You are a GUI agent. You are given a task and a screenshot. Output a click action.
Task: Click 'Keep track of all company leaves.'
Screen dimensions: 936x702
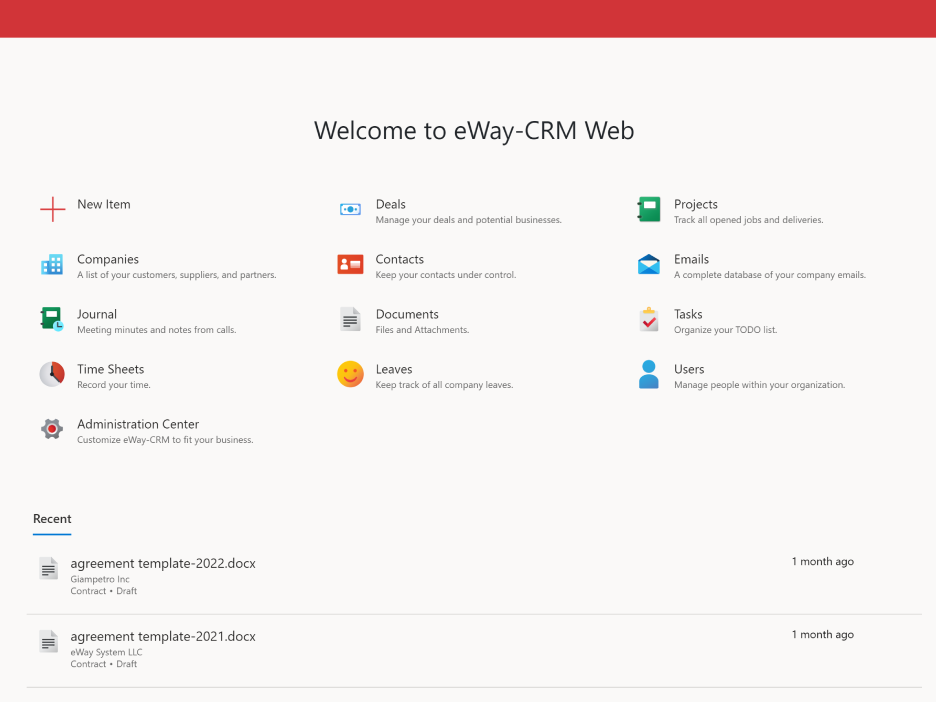click(444, 384)
